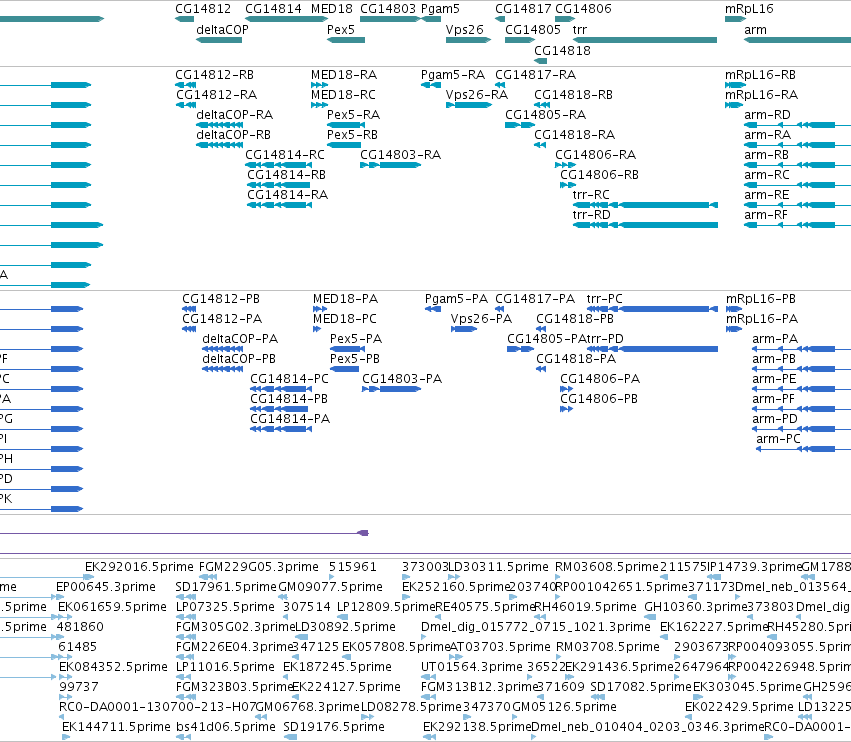This screenshot has height=742, width=851.
Task: Click the trr-RD transcript label
Action: coord(592,214)
